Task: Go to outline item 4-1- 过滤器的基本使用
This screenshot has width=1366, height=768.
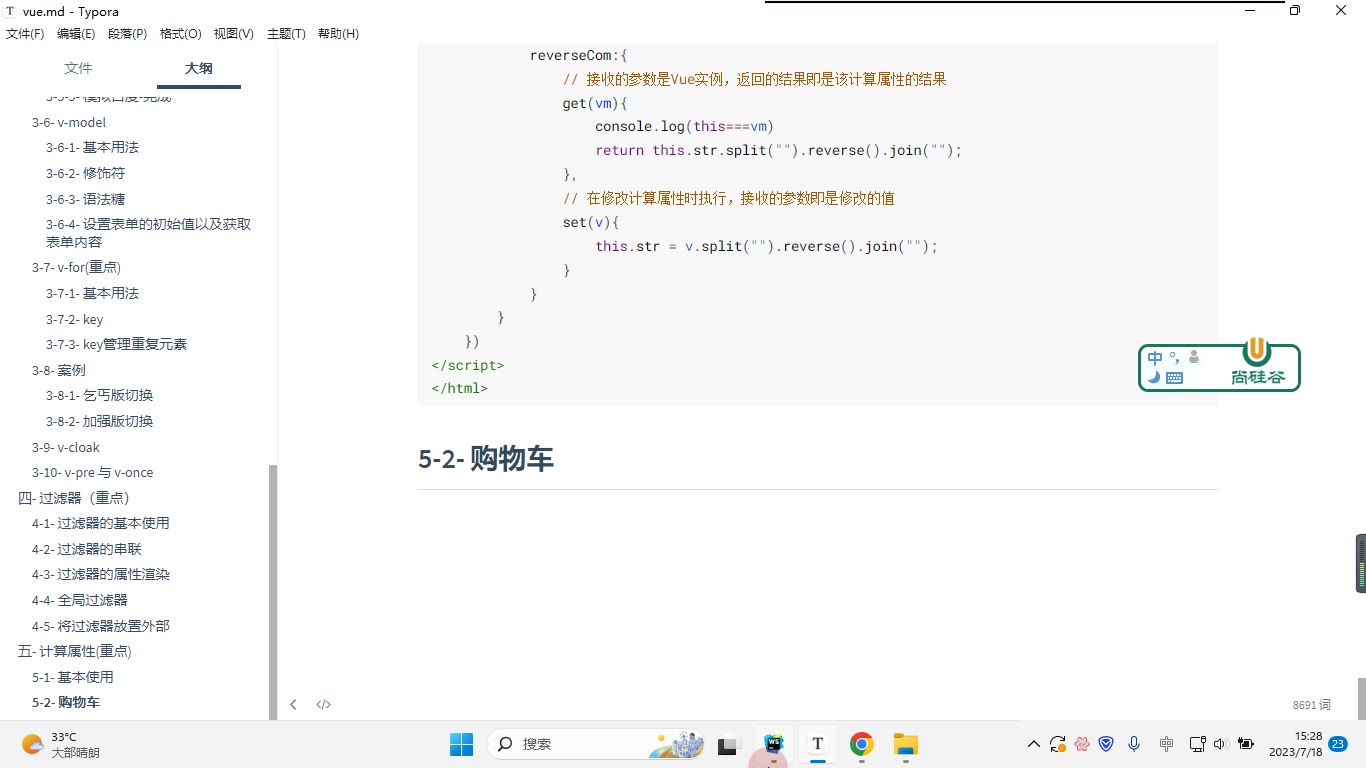Action: [101, 523]
